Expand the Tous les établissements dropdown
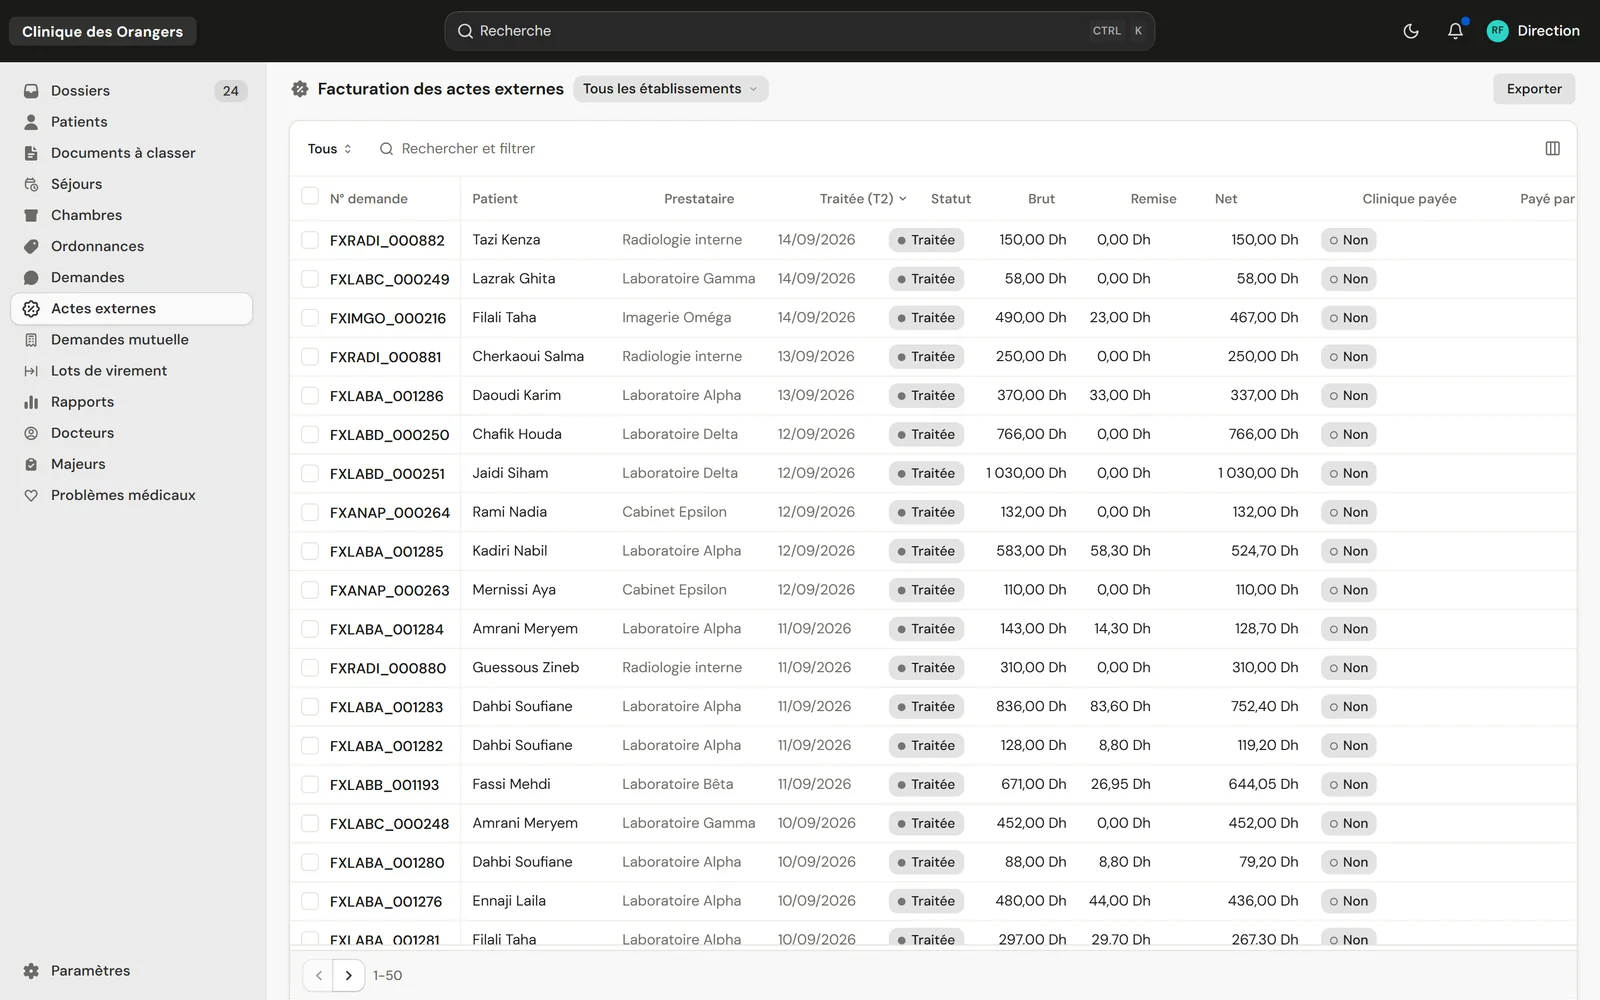1600x1000 pixels. tap(671, 89)
